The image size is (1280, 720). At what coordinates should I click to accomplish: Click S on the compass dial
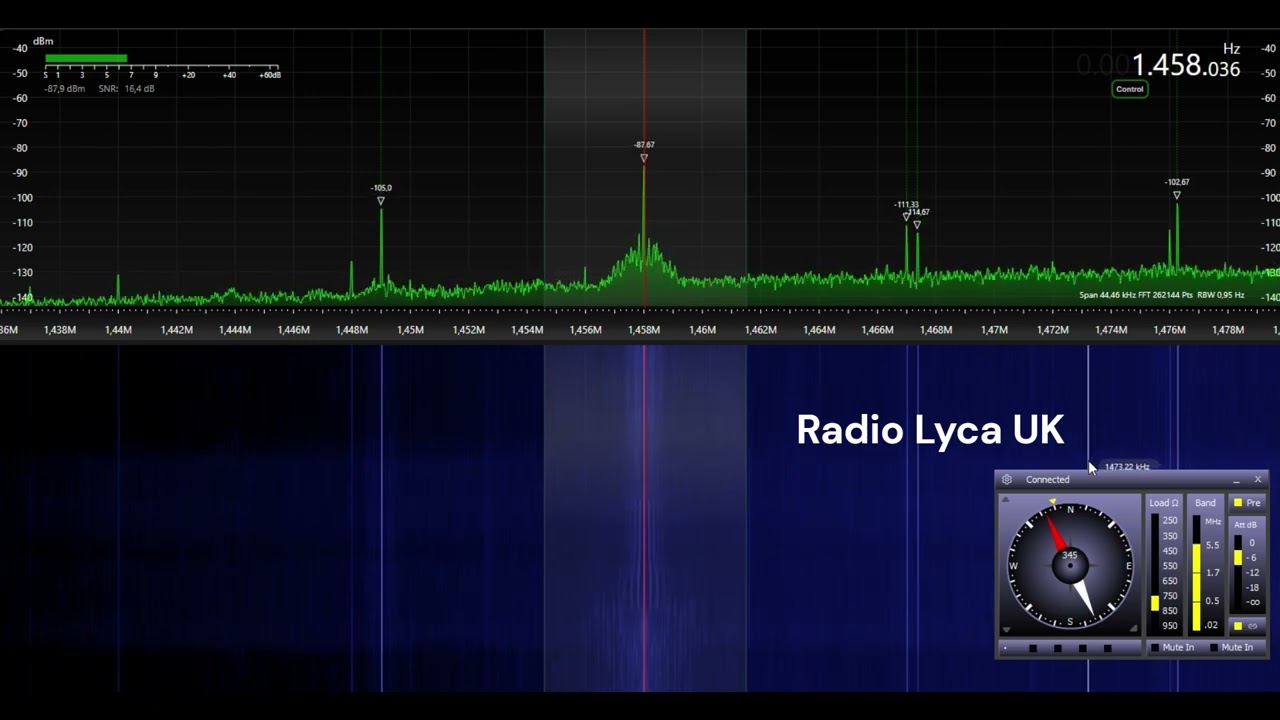(x=1070, y=621)
